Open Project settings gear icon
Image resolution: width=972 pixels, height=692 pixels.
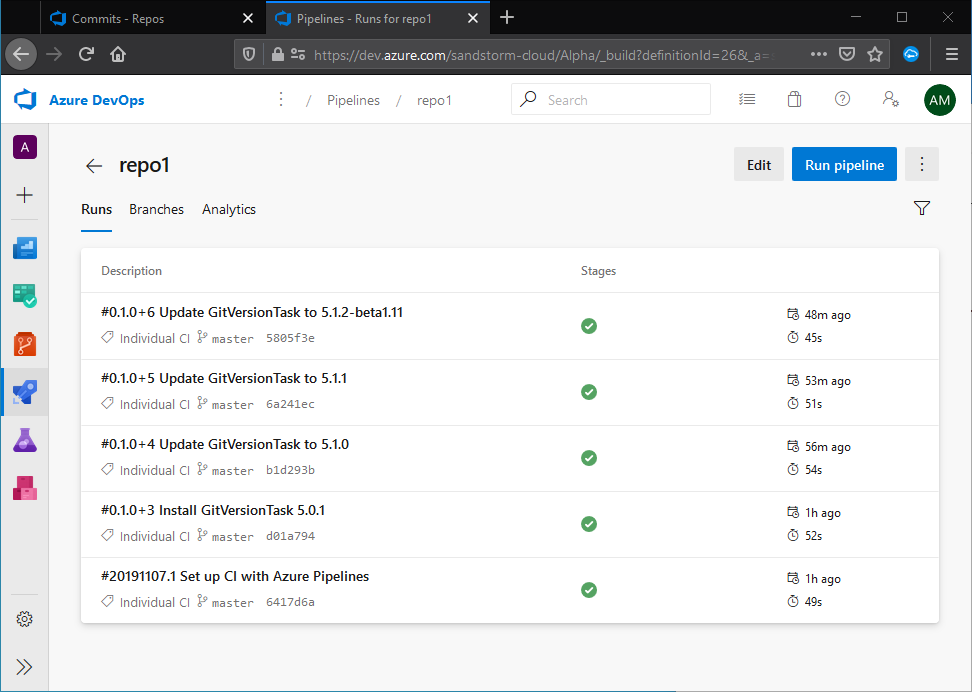click(x=24, y=619)
